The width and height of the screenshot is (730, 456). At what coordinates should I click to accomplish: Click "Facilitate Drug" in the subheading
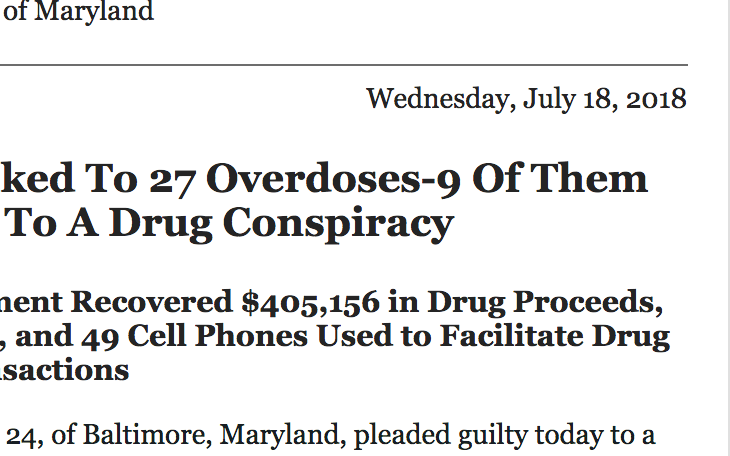pos(554,336)
